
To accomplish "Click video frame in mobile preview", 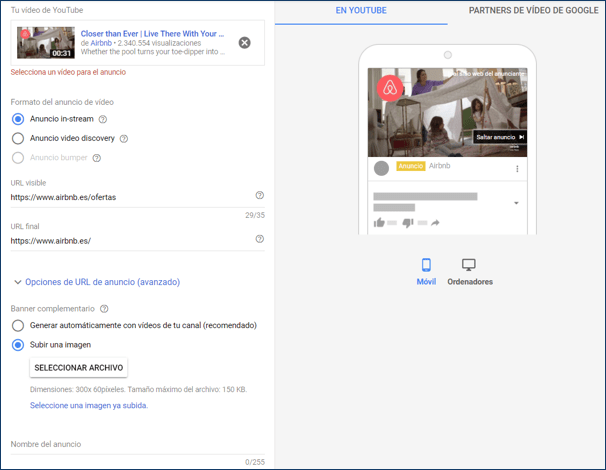I will pos(447,112).
